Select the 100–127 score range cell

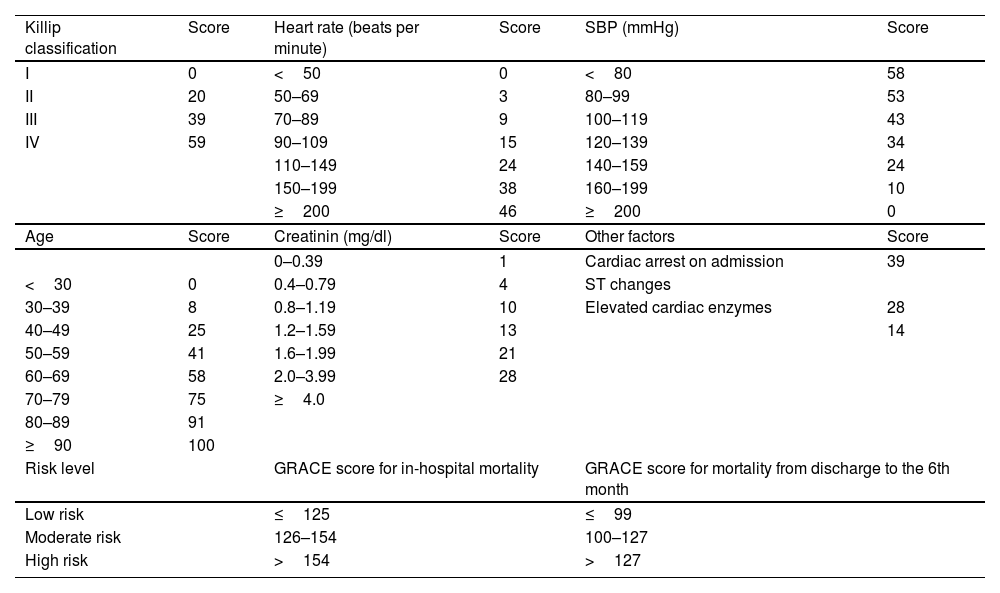(616, 538)
